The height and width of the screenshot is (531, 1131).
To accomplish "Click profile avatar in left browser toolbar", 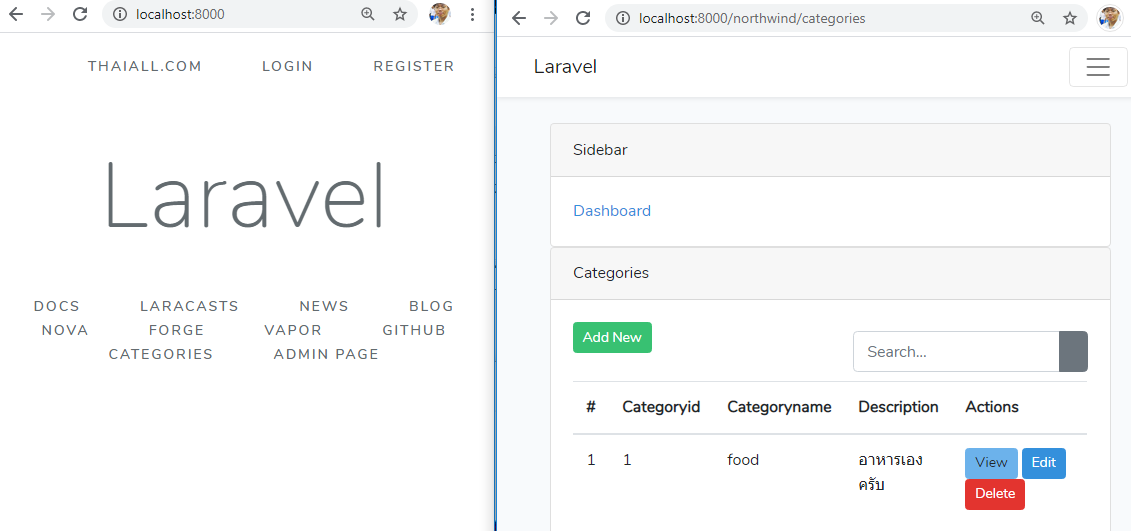I will coord(439,14).
